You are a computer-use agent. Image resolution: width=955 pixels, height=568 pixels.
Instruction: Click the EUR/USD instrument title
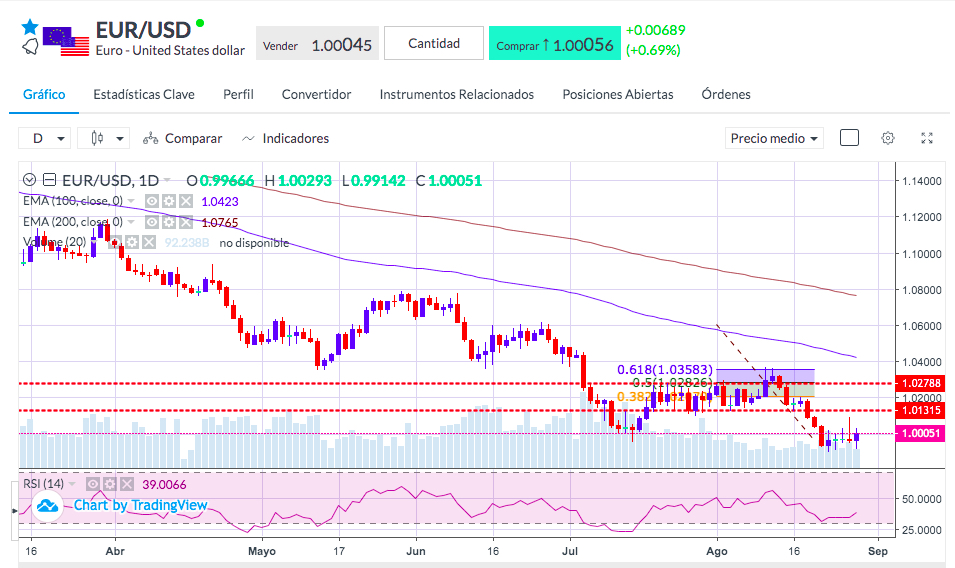click(x=143, y=30)
